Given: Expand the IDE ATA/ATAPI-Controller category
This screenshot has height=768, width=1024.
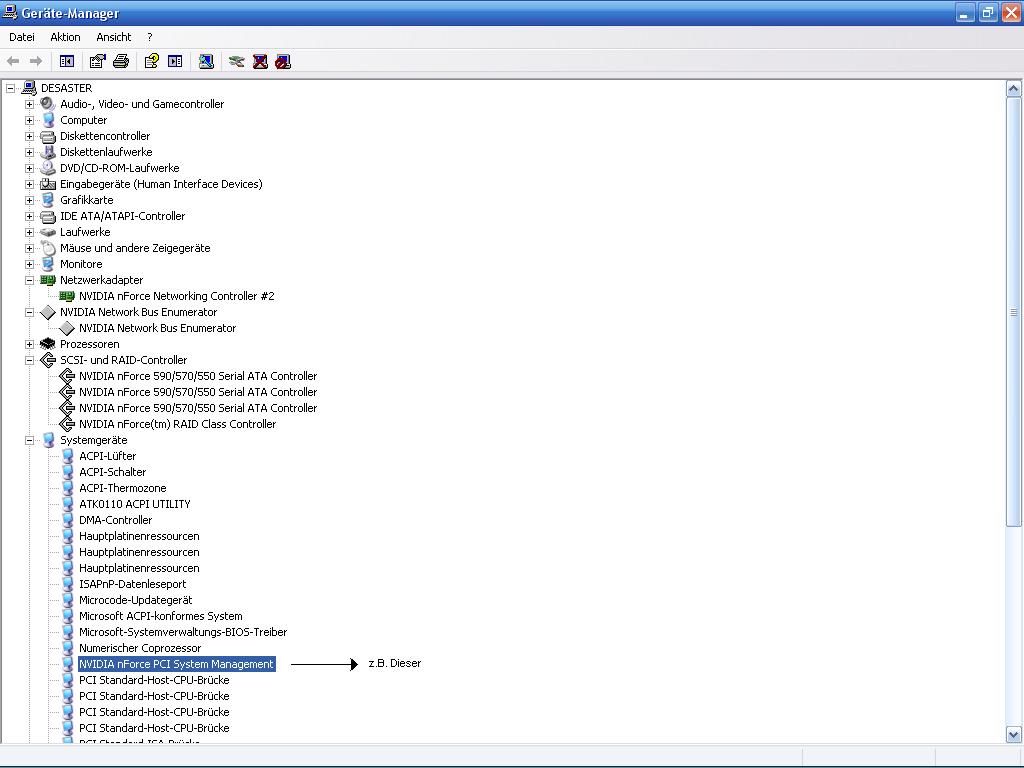Looking at the screenshot, I should 29,216.
